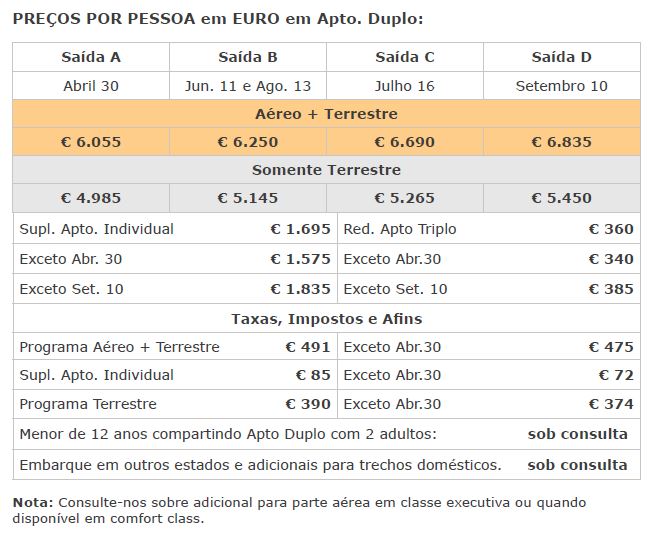Click the Saída A column header
This screenshot has width=658, height=537.
tap(91, 57)
